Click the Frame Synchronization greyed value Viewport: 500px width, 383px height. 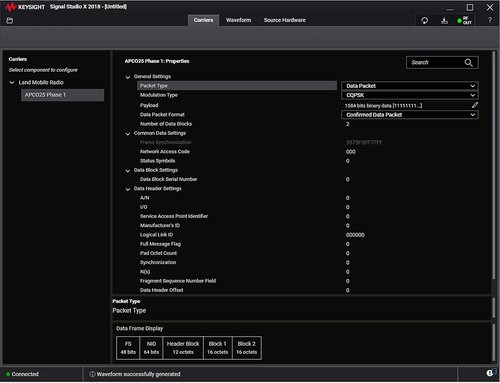coord(364,142)
